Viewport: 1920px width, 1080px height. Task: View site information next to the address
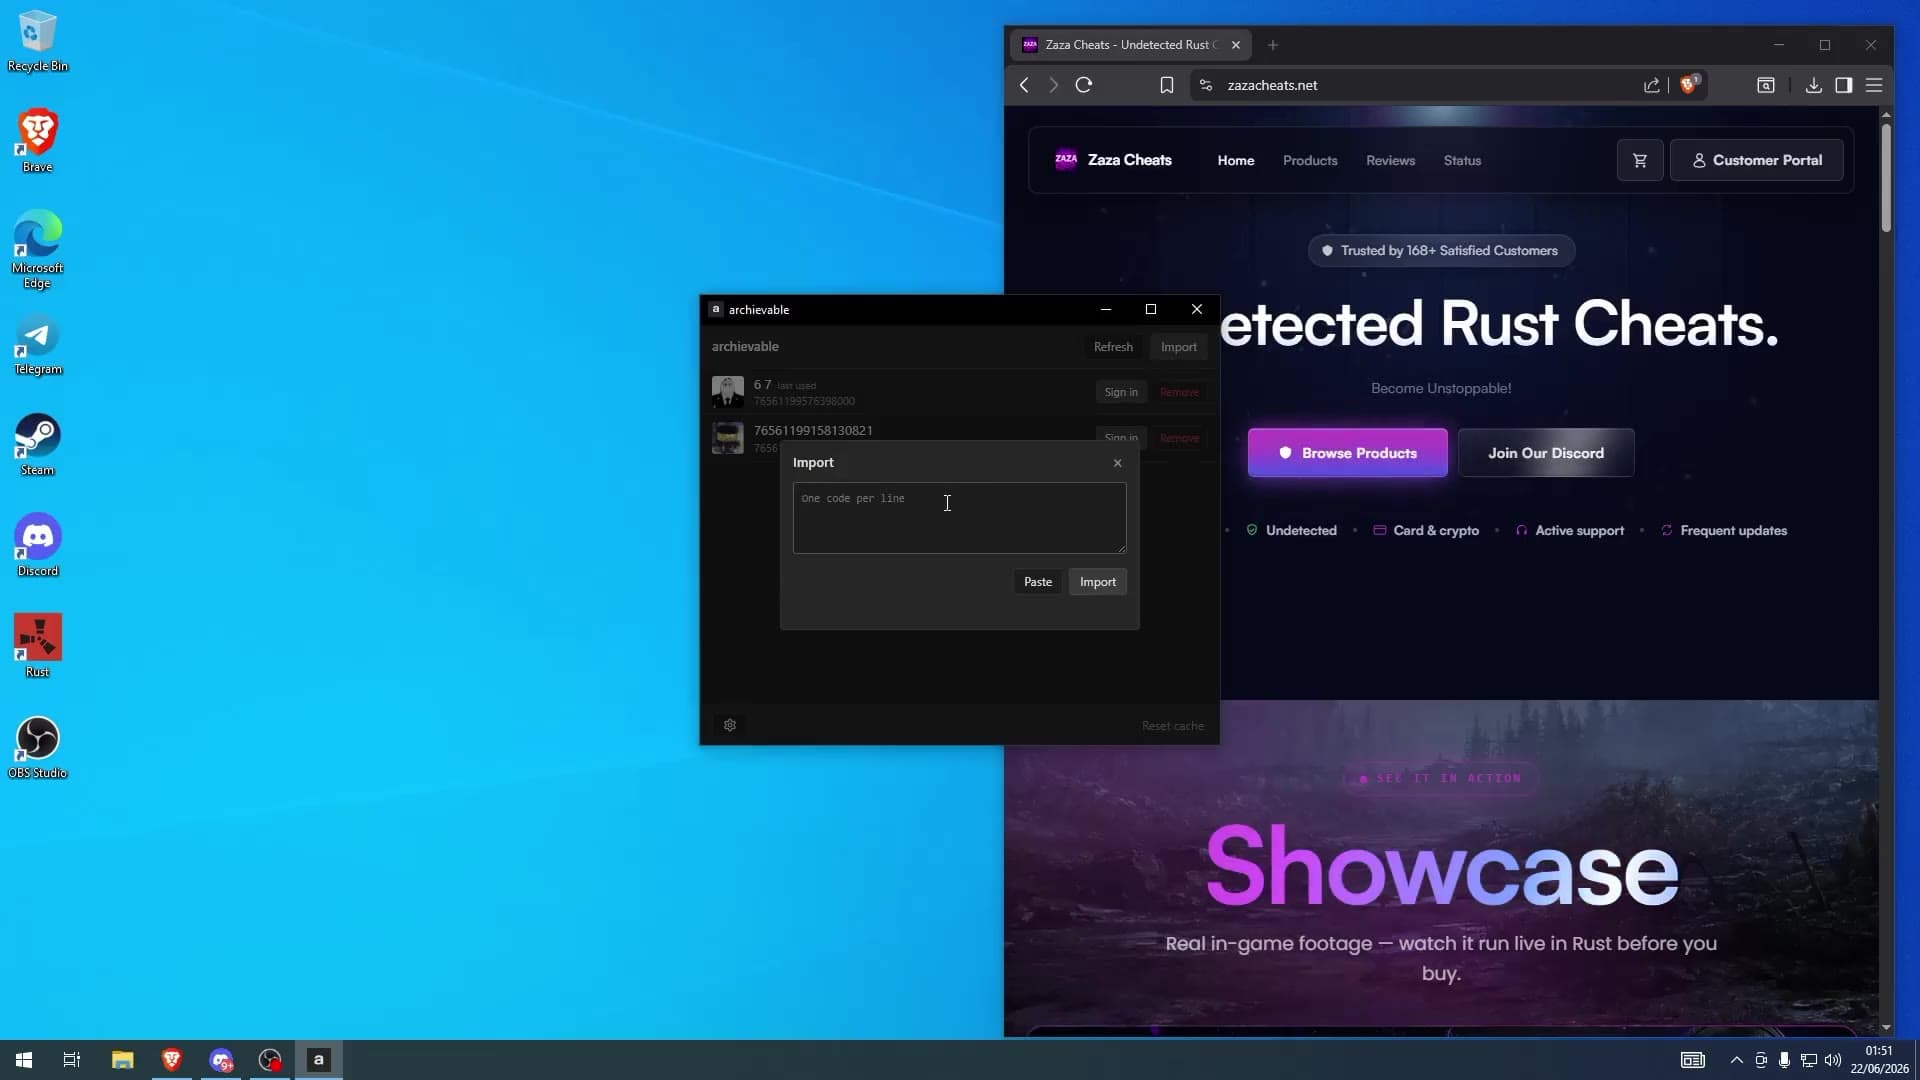coord(1206,85)
